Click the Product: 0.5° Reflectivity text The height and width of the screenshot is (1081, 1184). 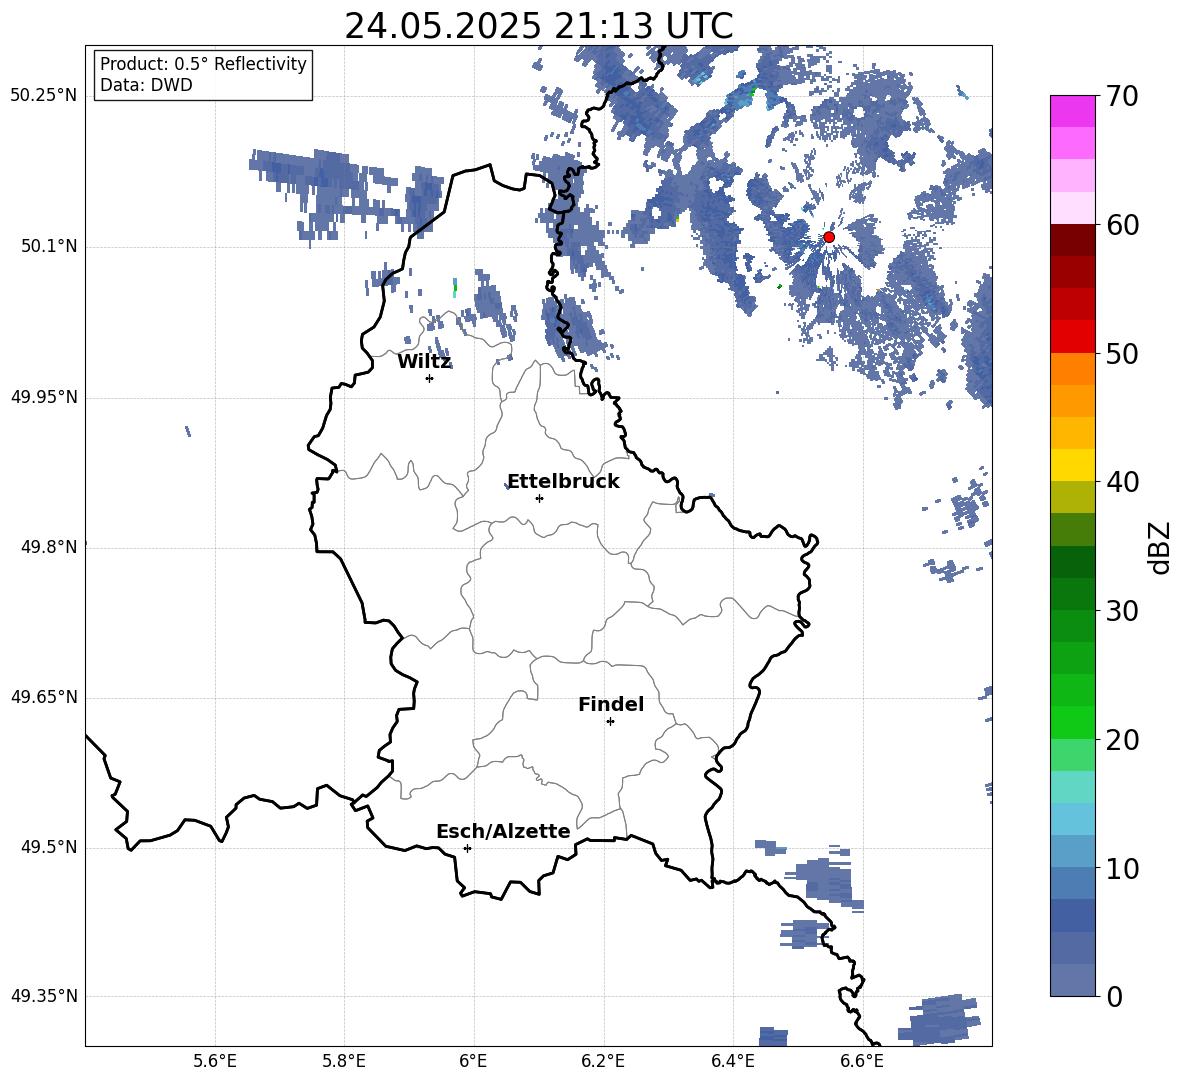[203, 63]
